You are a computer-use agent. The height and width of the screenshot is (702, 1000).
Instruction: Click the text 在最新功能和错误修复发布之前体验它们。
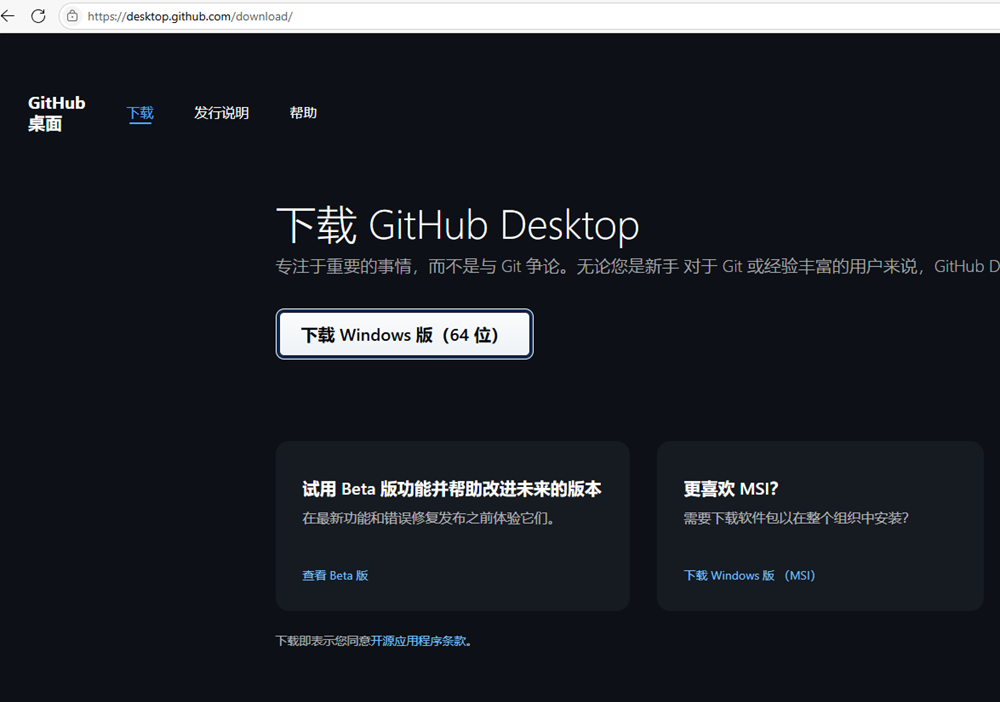429,518
